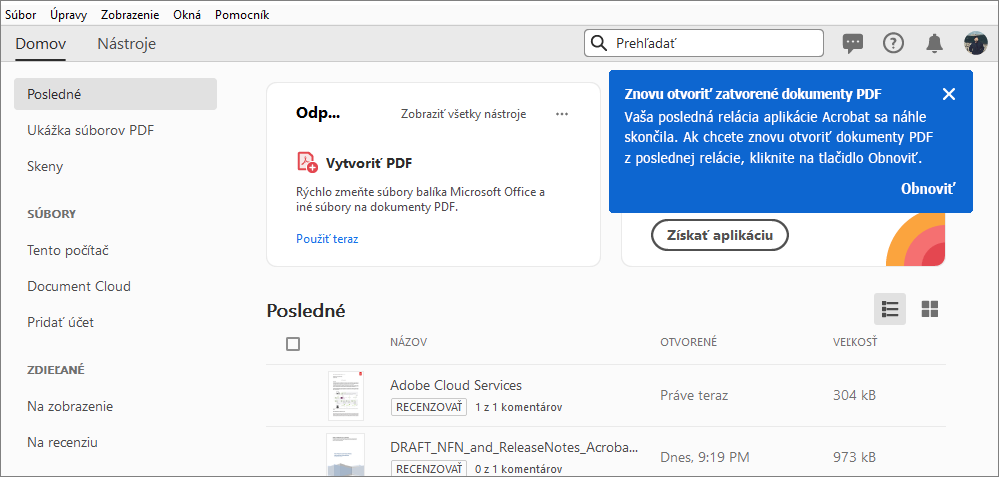Switch to grid thumbnail view
This screenshot has width=999, height=477.
pyautogui.click(x=930, y=309)
